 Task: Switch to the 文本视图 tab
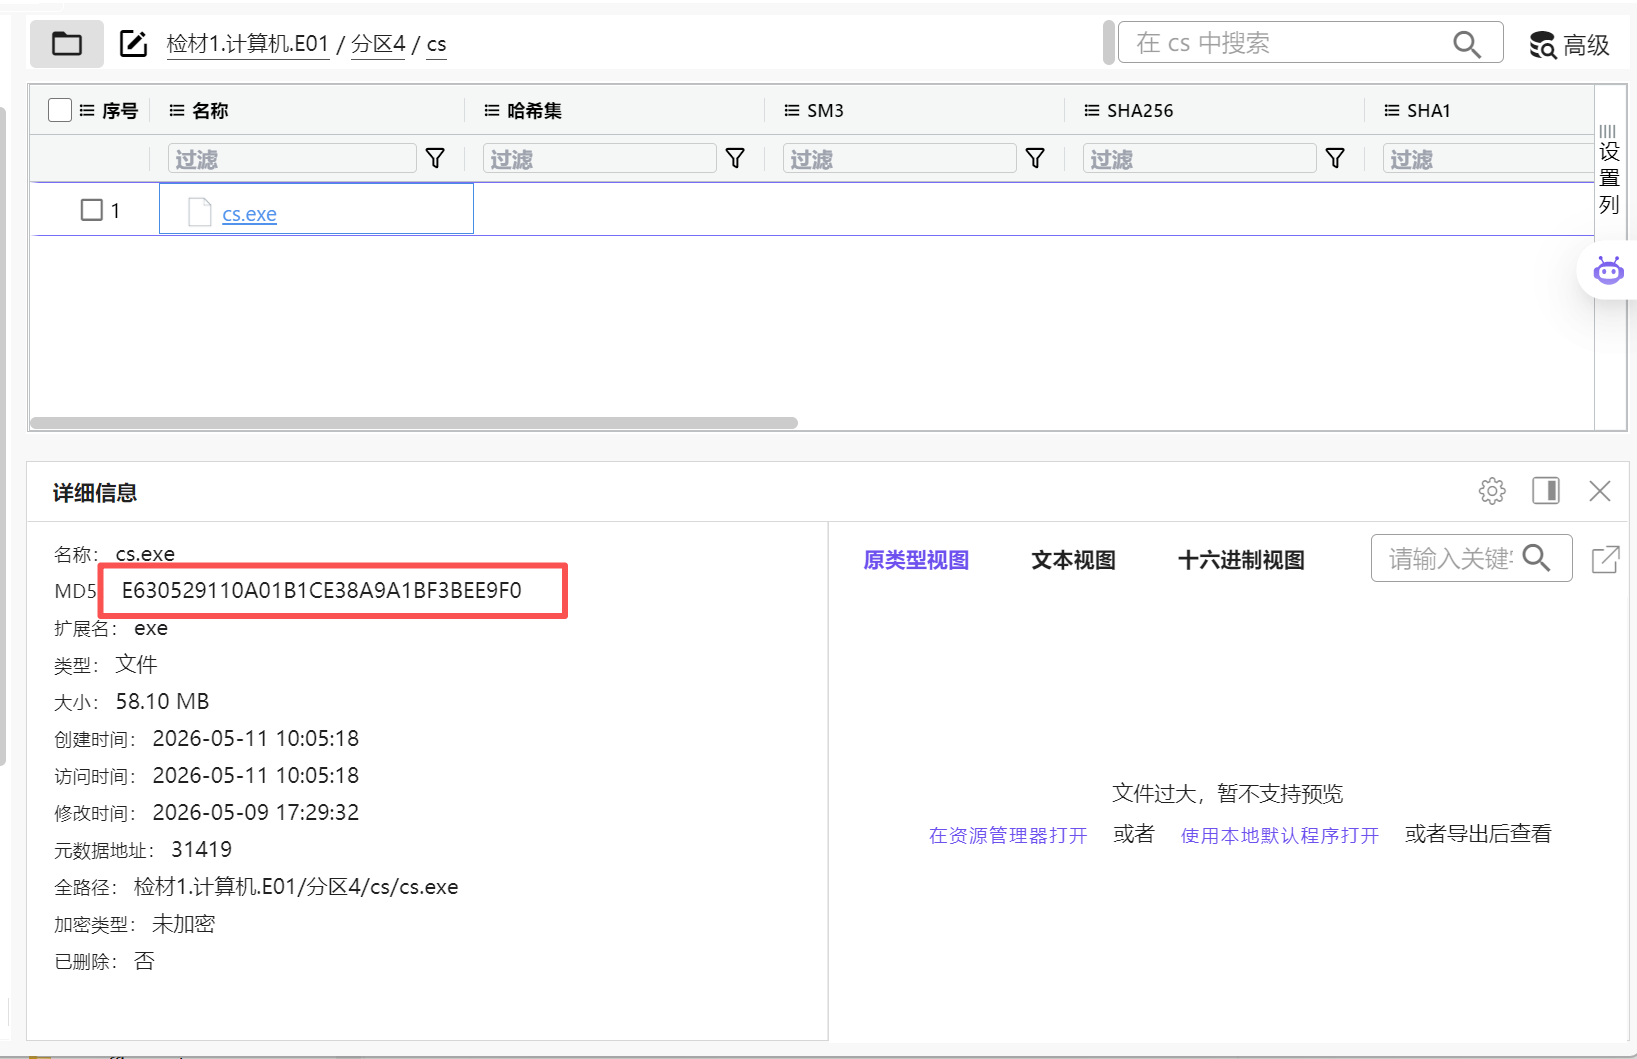[x=1073, y=560]
